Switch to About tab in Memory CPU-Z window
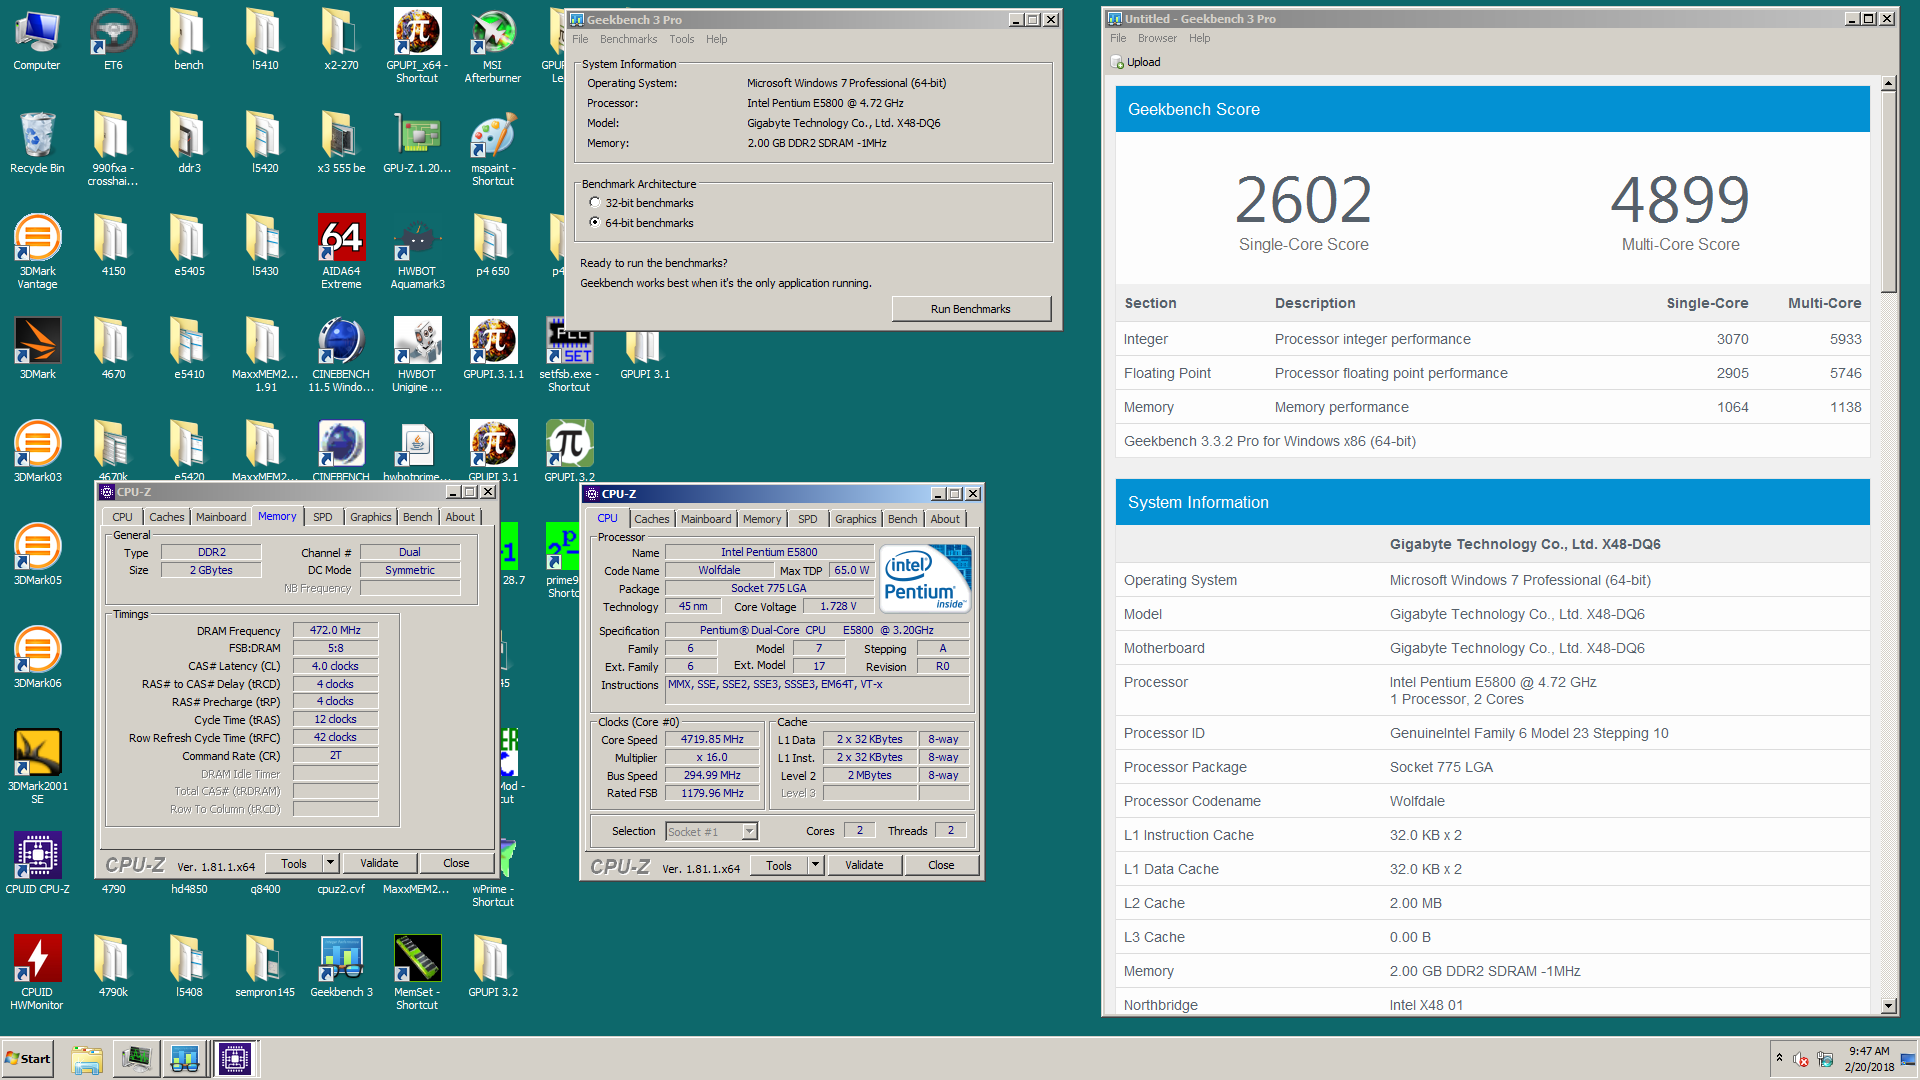This screenshot has height=1080, width=1920. [460, 517]
